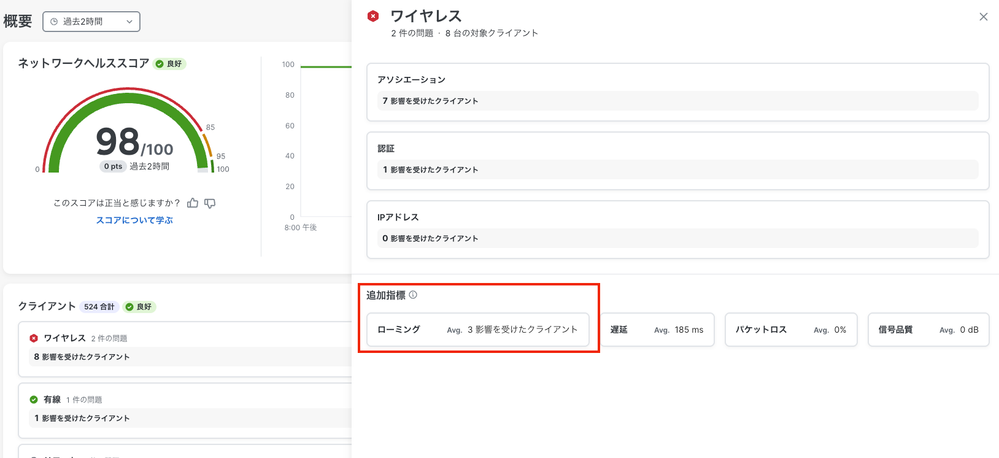
Task: Click the green line on the score chart
Action: (326, 66)
